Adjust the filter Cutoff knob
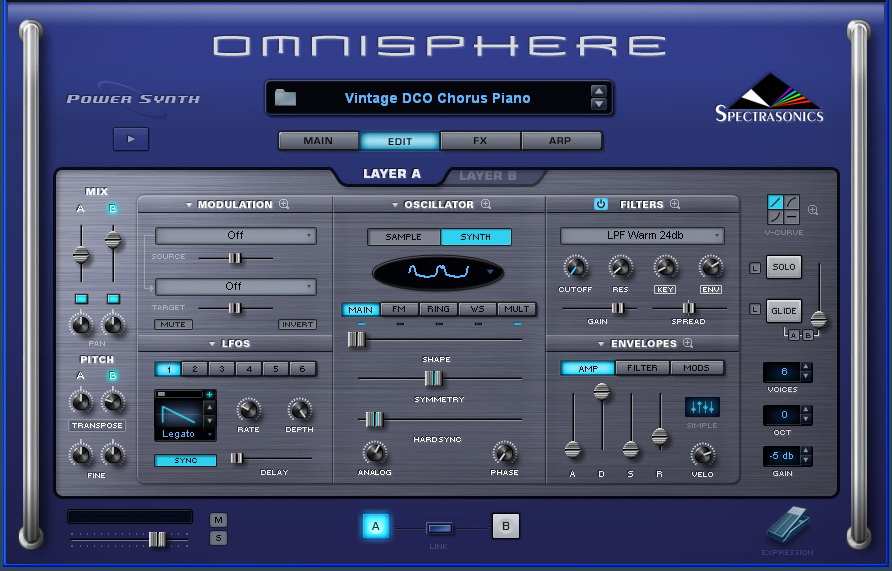 pos(575,267)
